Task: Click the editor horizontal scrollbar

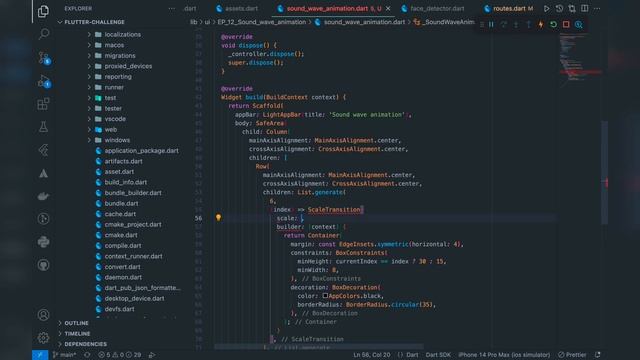Action: coord(319,347)
